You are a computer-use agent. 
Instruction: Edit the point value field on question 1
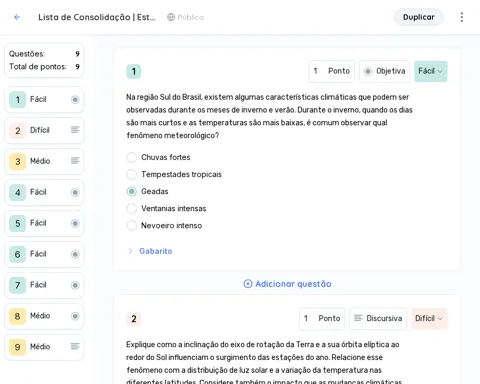click(x=332, y=71)
